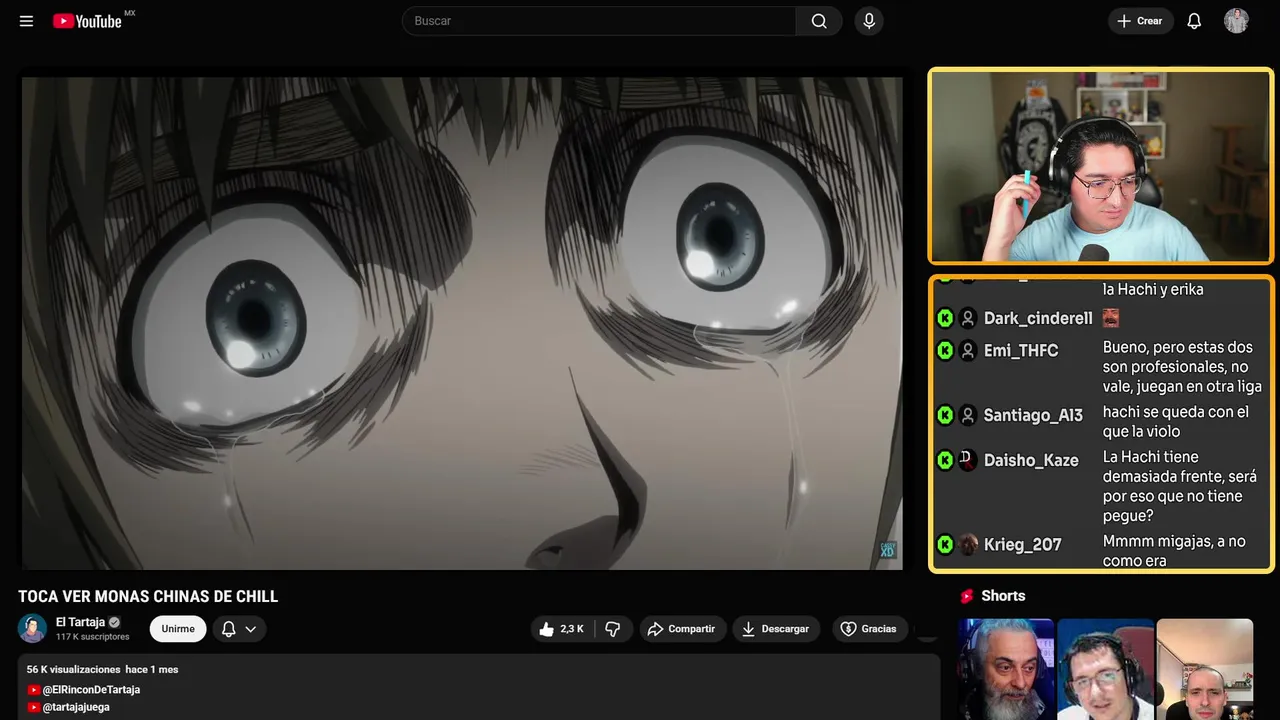The width and height of the screenshot is (1280, 720).
Task: Open the hamburger guide menu
Action: coord(26,21)
